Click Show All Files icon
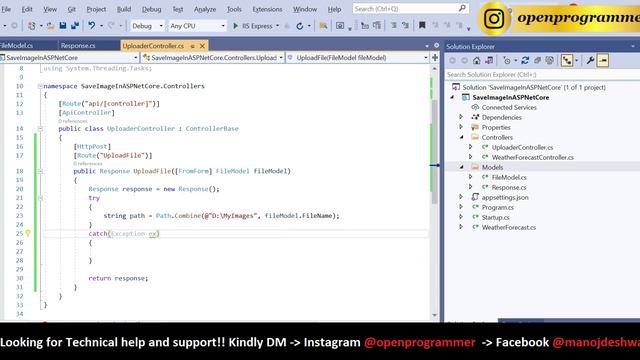This screenshot has height=360, width=640. tap(550, 61)
